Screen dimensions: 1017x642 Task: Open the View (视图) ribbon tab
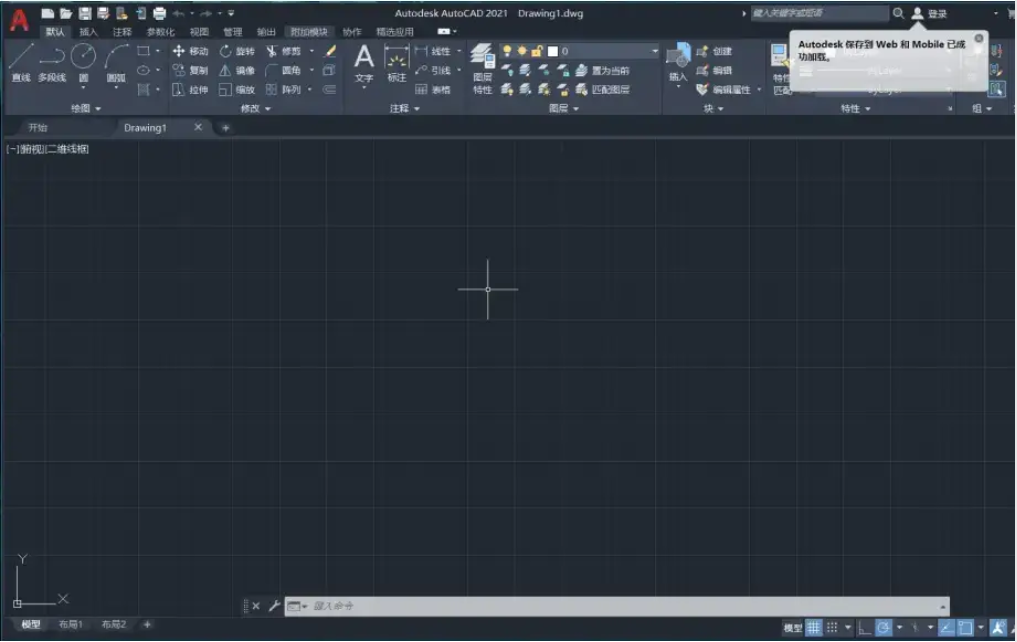[x=199, y=32]
